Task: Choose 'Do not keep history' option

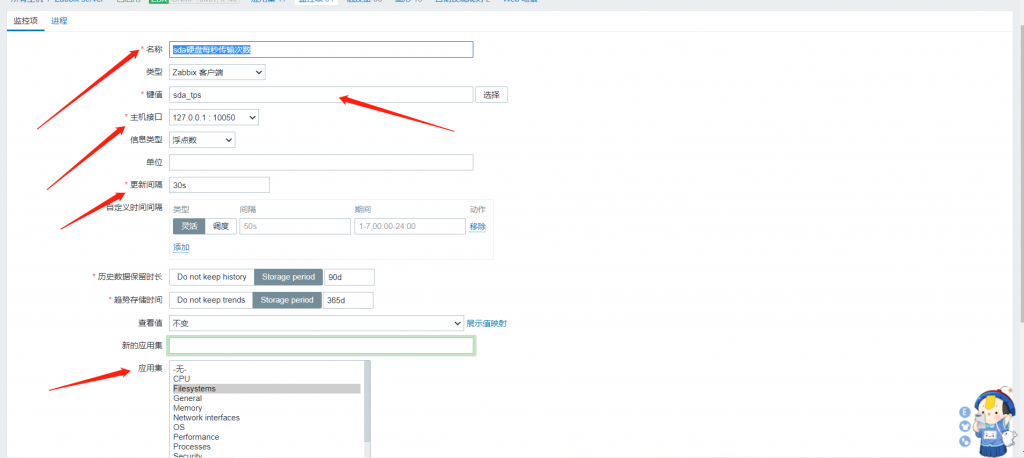Action: (x=211, y=276)
